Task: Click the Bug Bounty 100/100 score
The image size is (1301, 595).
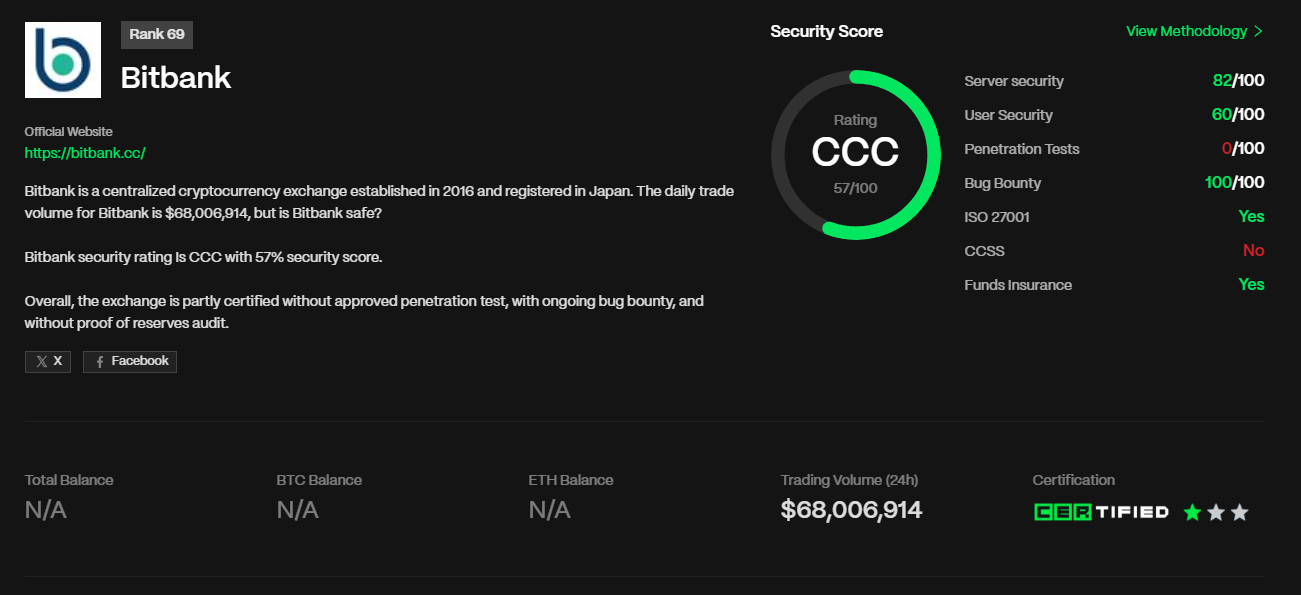Action: point(1234,183)
